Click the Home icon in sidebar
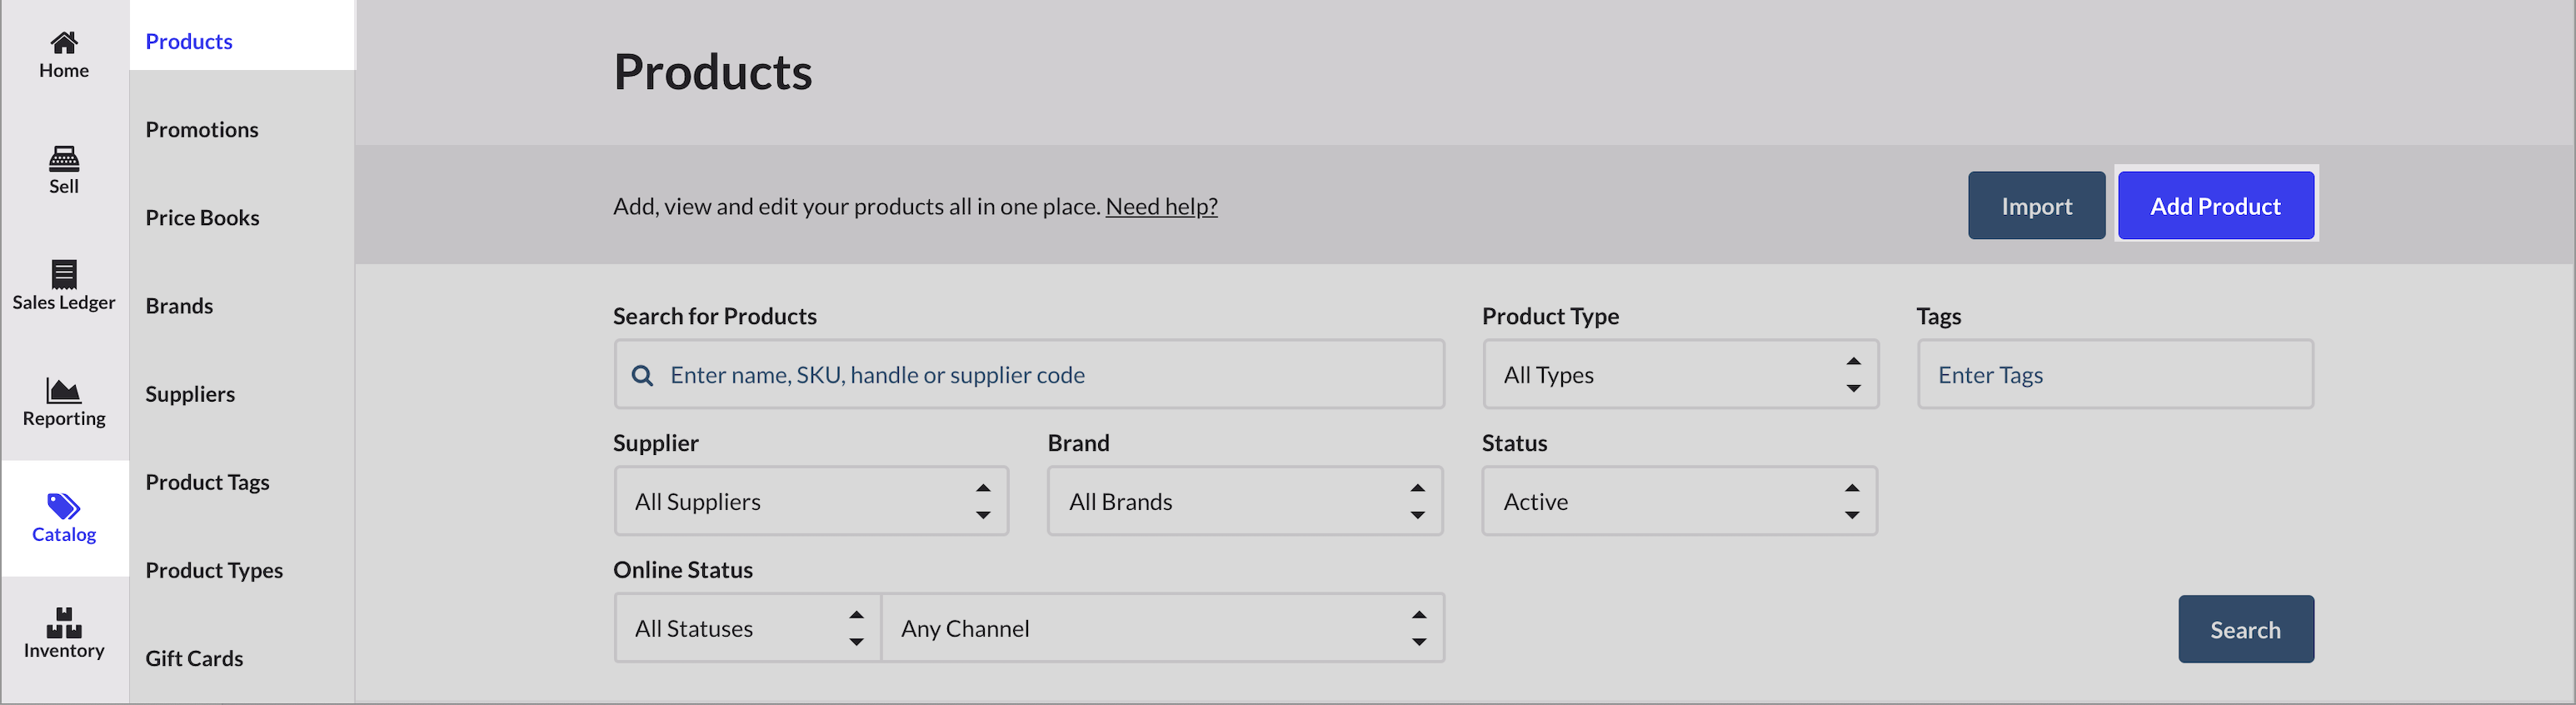2576x705 pixels. [64, 42]
